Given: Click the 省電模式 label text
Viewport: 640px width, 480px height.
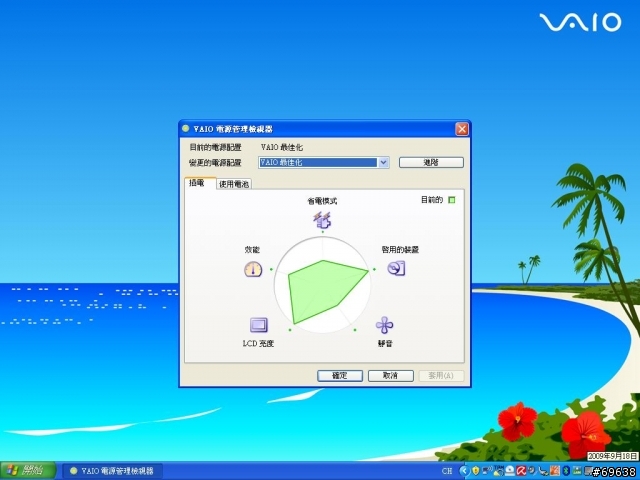Looking at the screenshot, I should [x=322, y=201].
